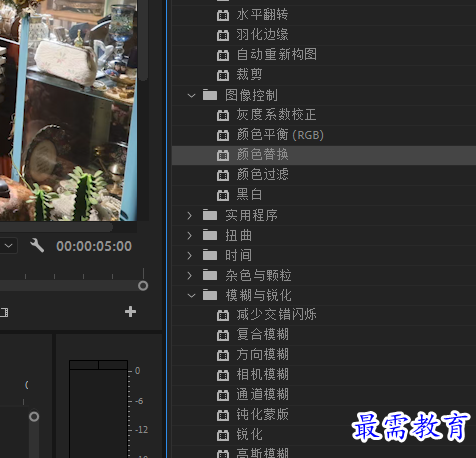Select the 图像控制 folder label
The width and height of the screenshot is (476, 458).
(x=251, y=95)
